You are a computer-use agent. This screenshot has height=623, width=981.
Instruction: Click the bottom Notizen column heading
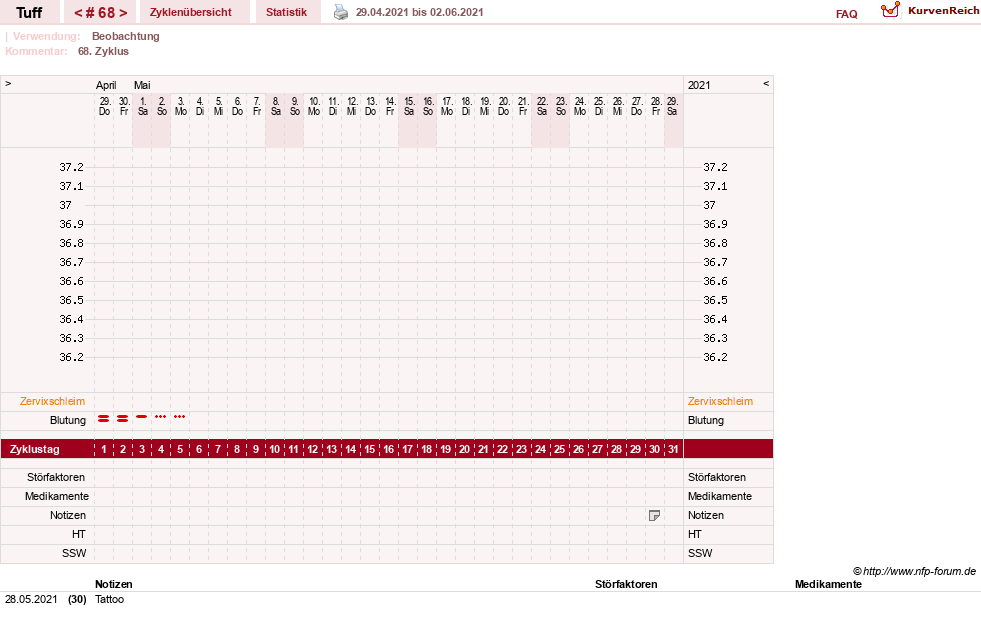tap(114, 584)
